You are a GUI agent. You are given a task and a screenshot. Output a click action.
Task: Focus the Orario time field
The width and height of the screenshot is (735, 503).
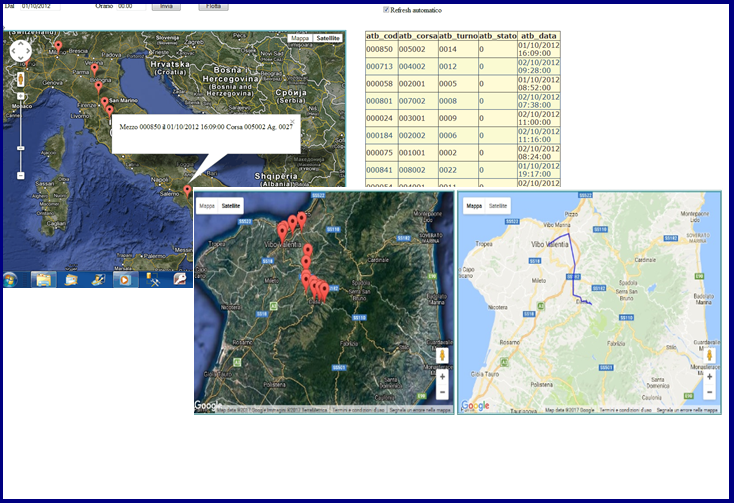(131, 7)
